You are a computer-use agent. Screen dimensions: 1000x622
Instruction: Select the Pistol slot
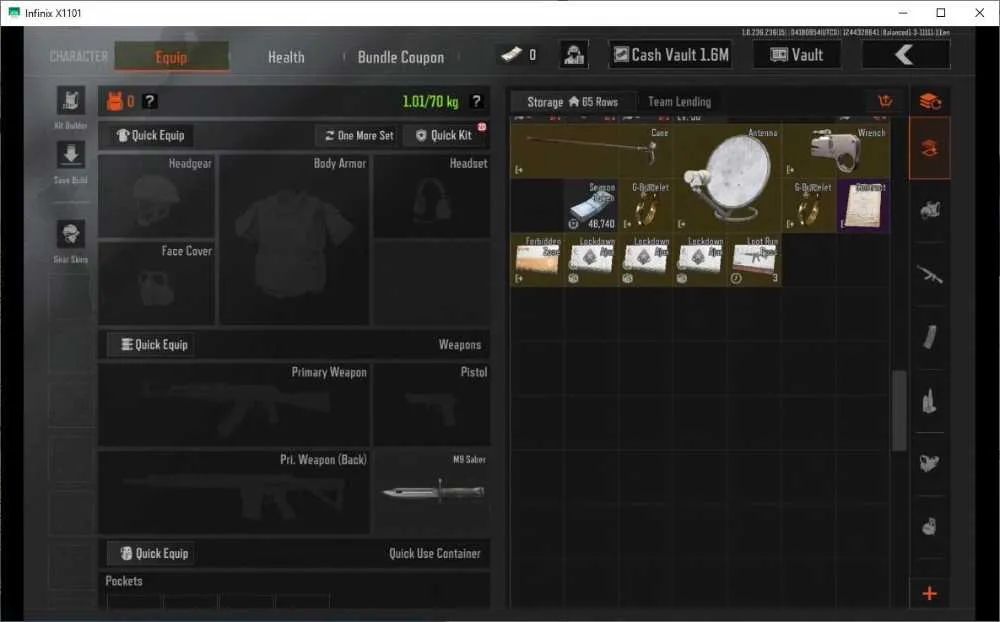click(x=432, y=404)
